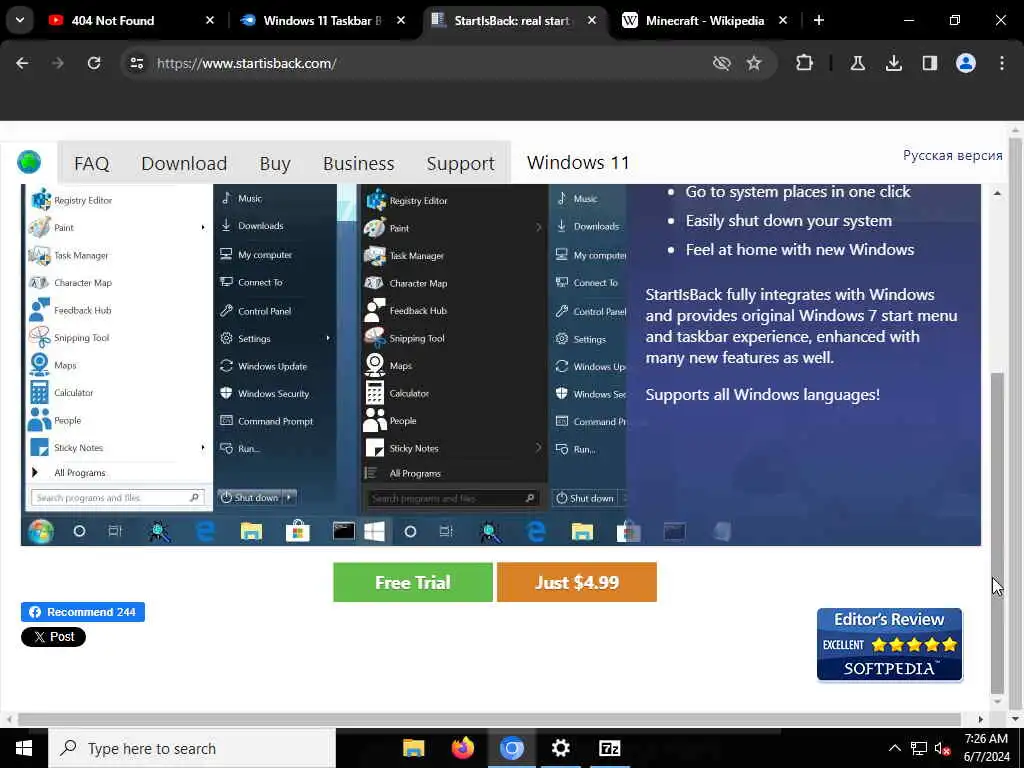Screen dimensions: 1024x768
Task: Click the horizontal scrollbar at page bottom
Action: pos(488,719)
